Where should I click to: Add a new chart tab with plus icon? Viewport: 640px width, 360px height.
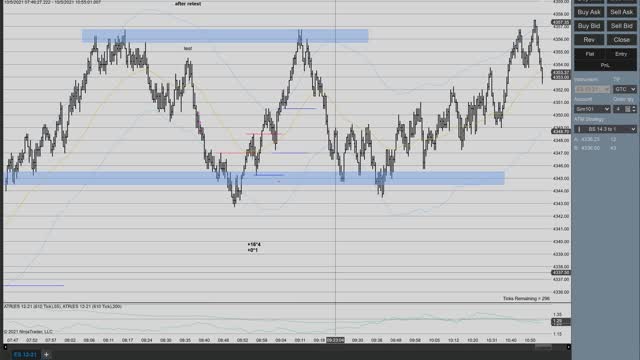(46, 355)
